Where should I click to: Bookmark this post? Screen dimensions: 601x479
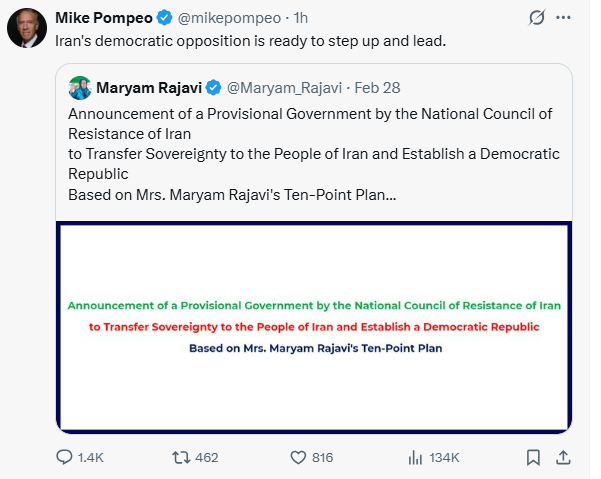[534, 457]
